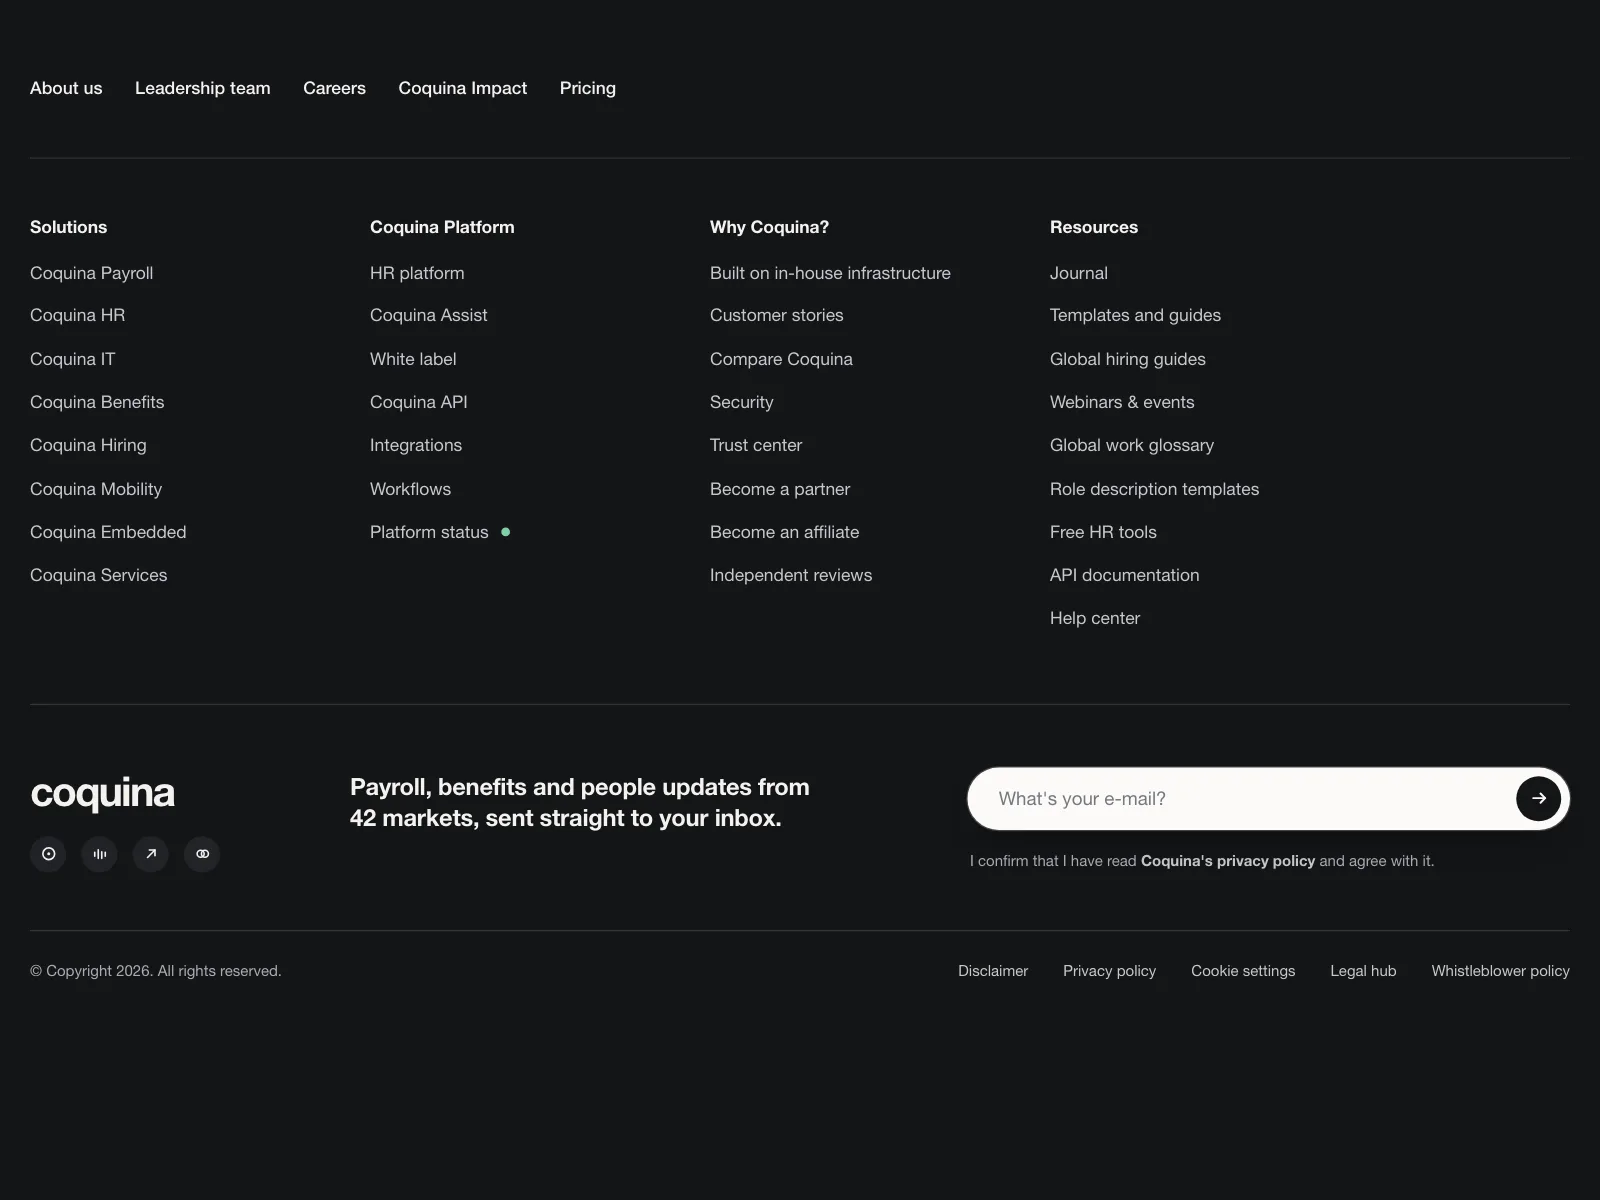Click the "Payroll, benefits and people updates" headline
The image size is (1600, 1200).
coord(580,802)
